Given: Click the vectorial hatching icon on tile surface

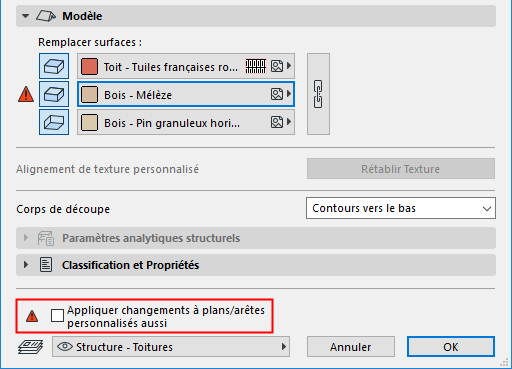Looking at the screenshot, I should tap(256, 66).
